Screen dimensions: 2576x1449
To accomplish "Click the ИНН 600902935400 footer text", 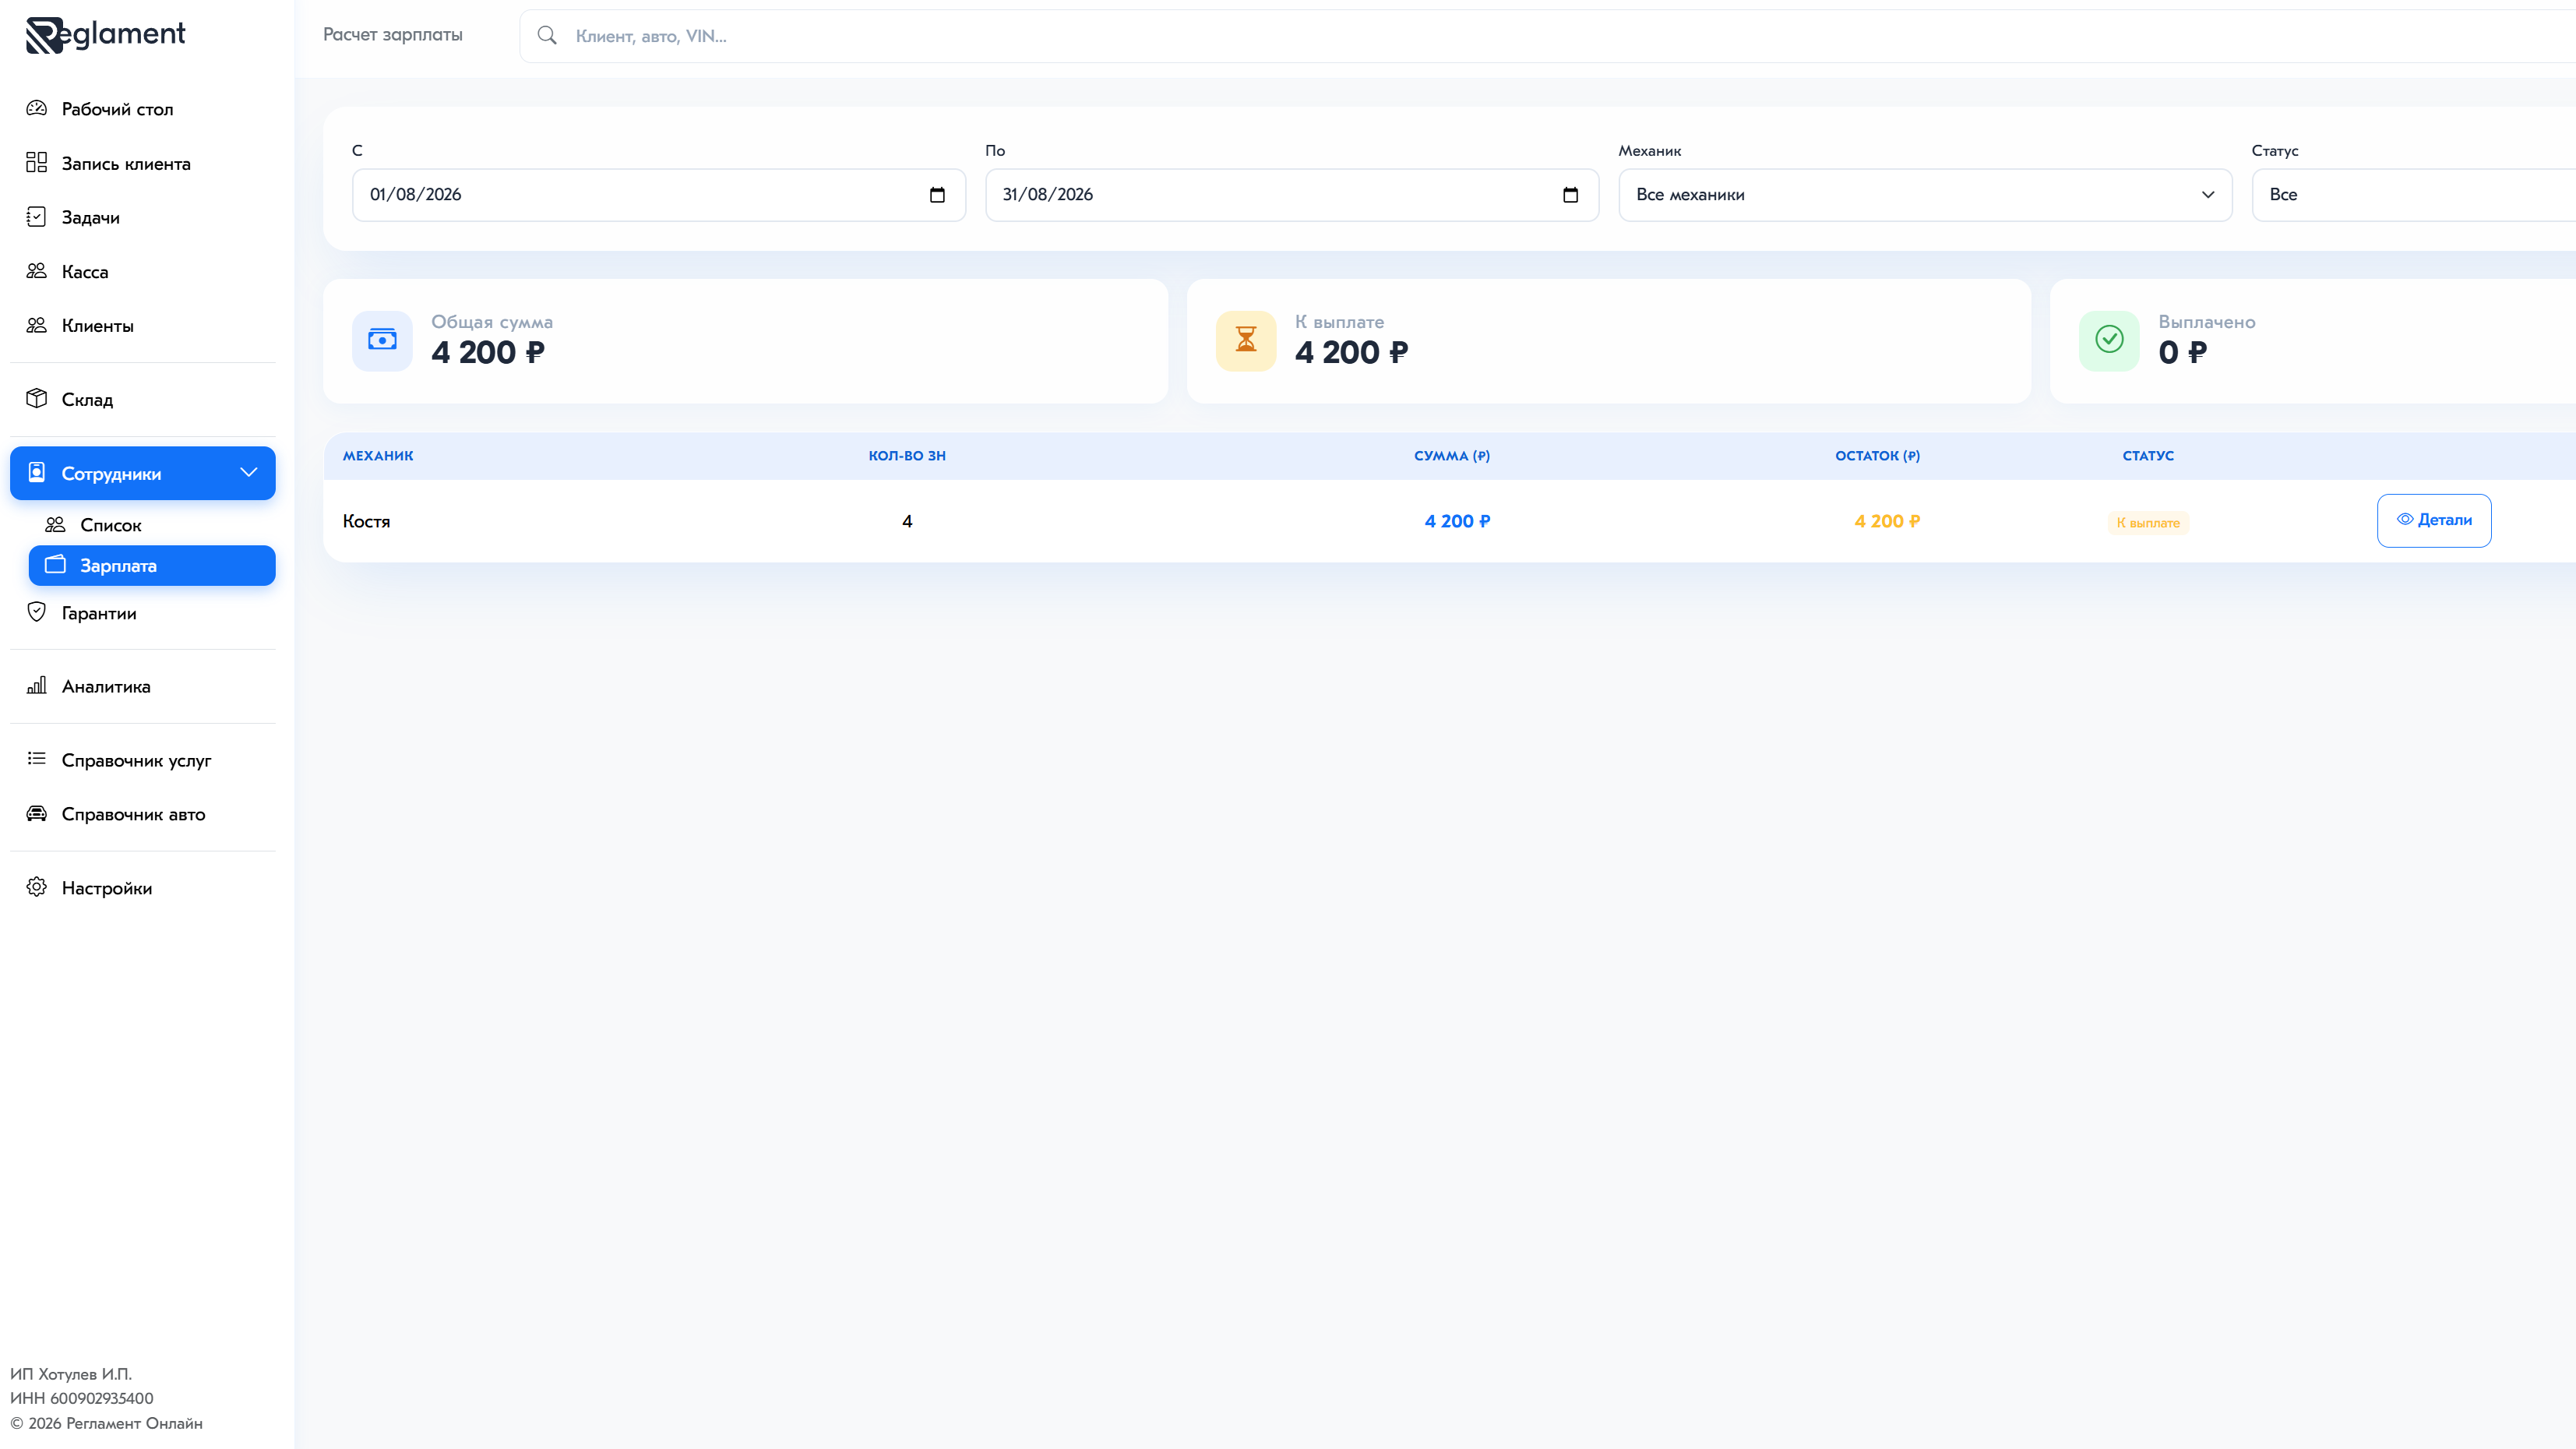I will pyautogui.click(x=82, y=1398).
